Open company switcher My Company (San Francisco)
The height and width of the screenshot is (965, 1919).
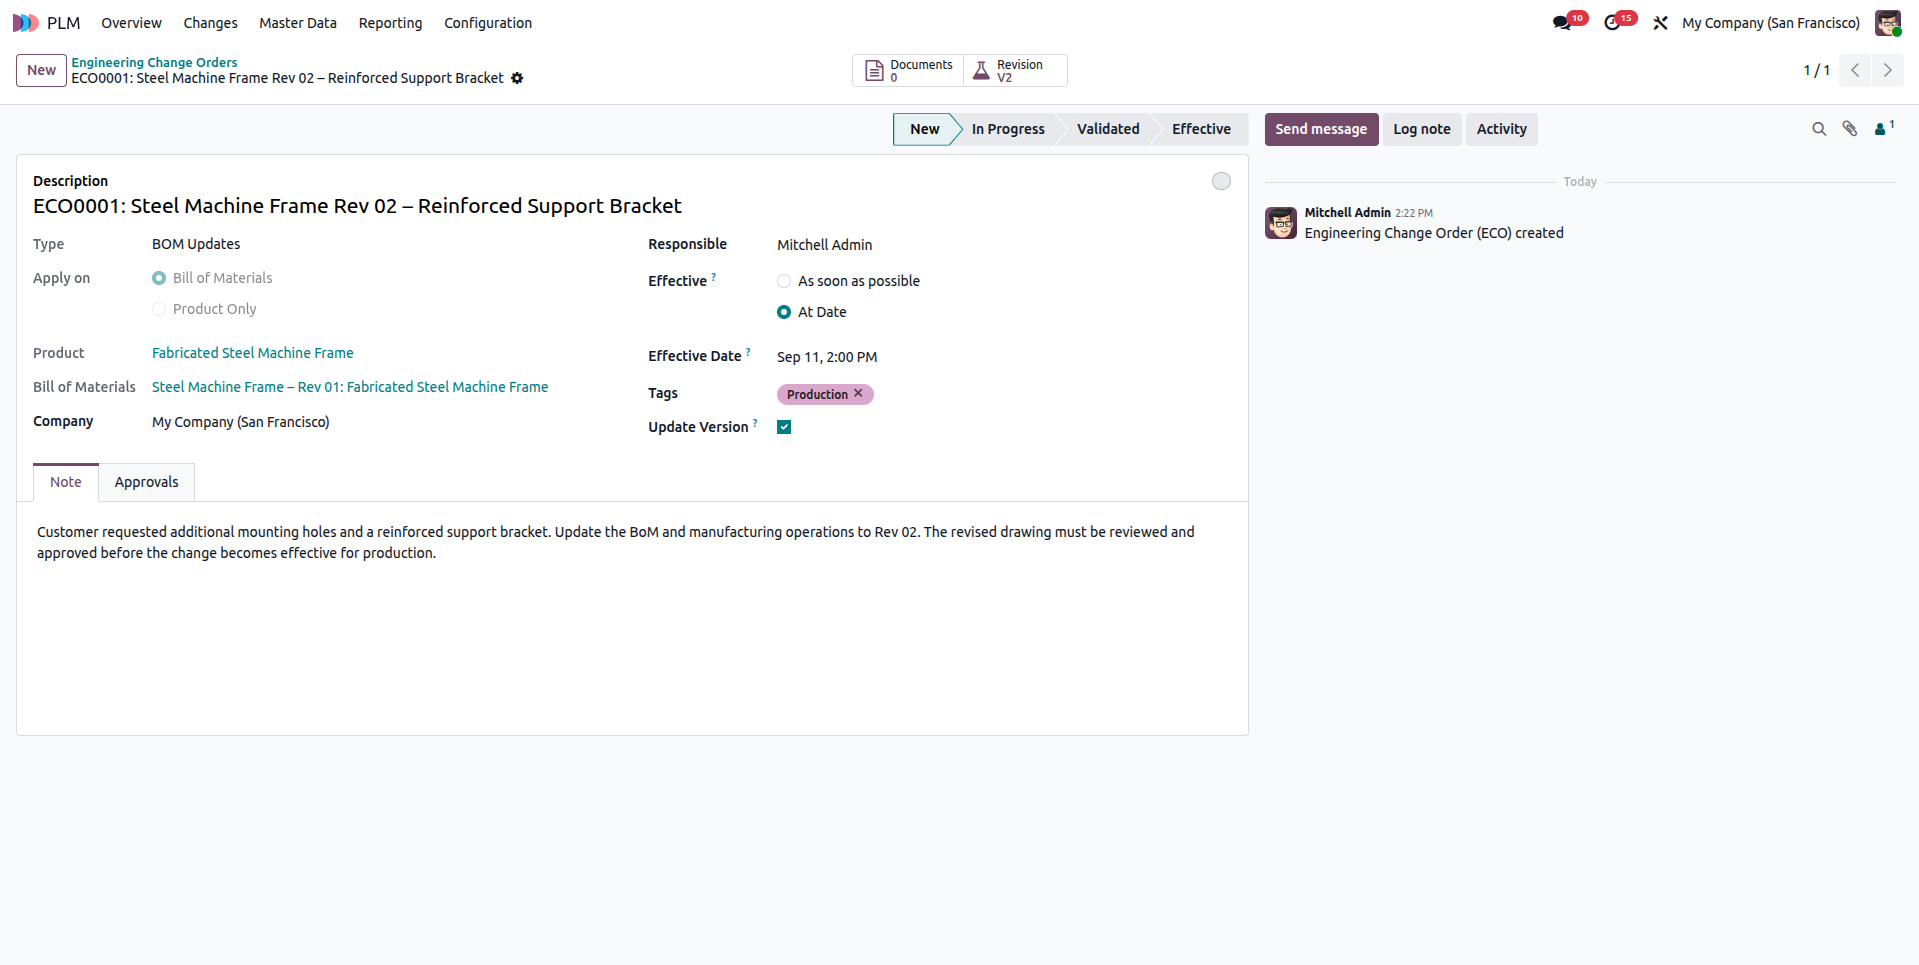point(1771,23)
